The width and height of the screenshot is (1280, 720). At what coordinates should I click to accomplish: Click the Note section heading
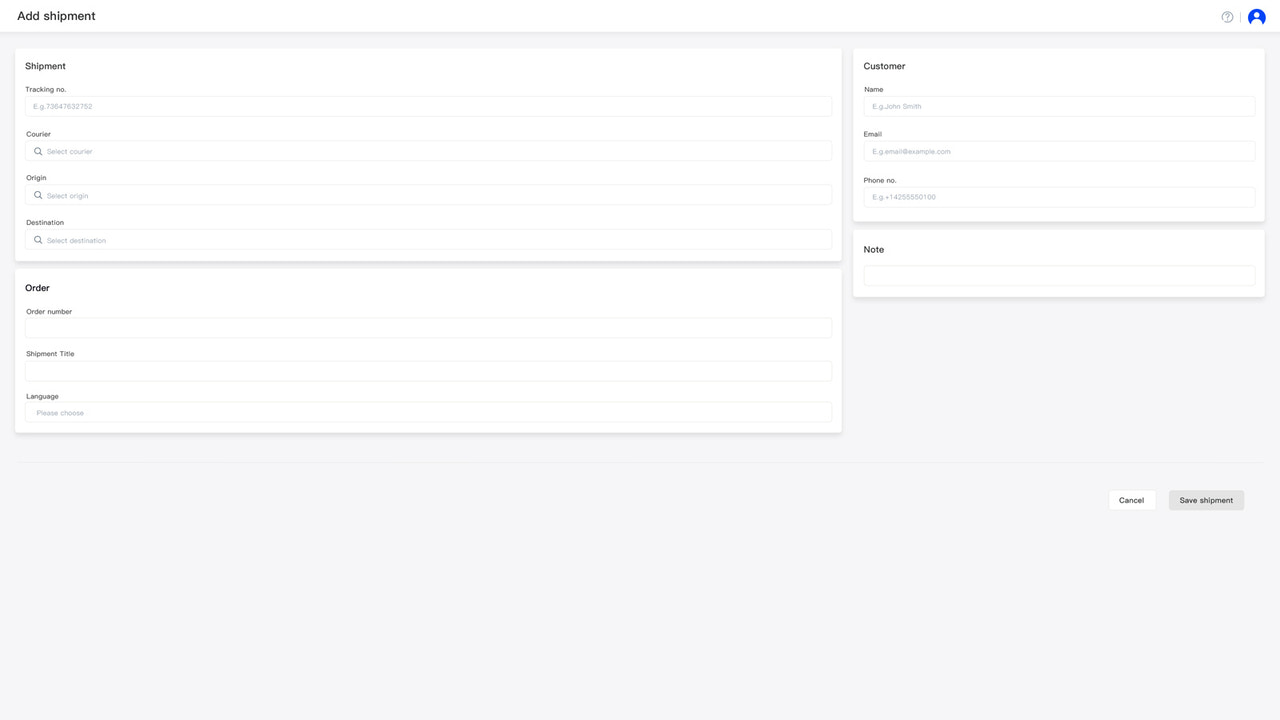[x=874, y=250]
